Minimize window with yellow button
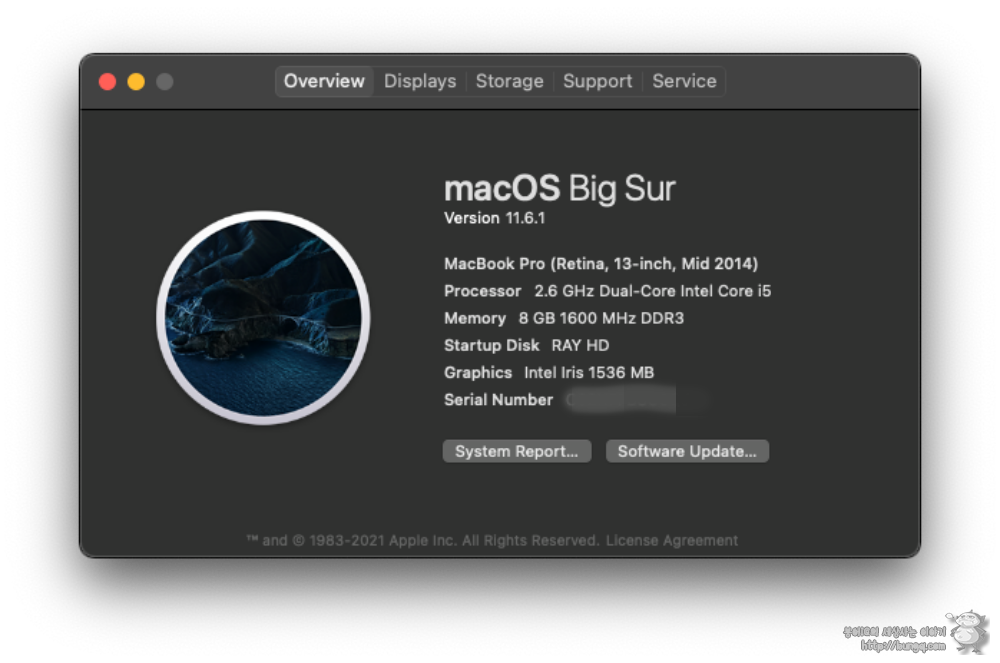Viewport: 1000px width, 663px height. pos(136,82)
